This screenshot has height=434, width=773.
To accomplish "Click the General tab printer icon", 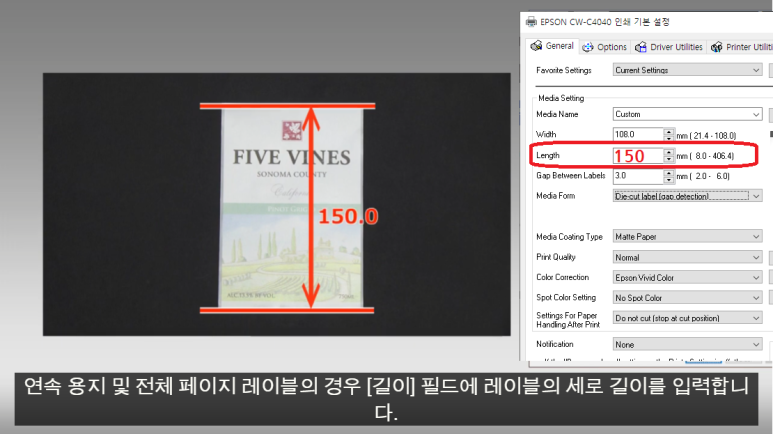I will [x=536, y=46].
